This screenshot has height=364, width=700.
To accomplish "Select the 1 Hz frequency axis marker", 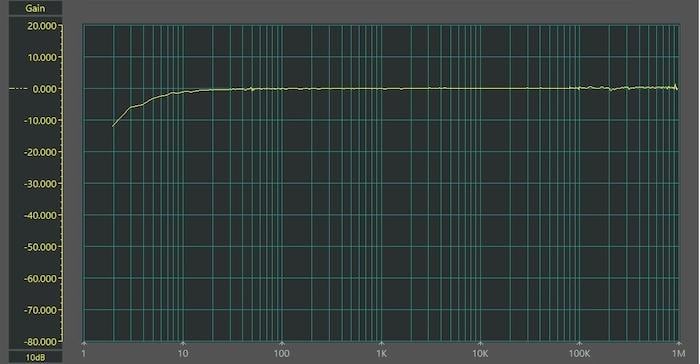I will [83, 354].
